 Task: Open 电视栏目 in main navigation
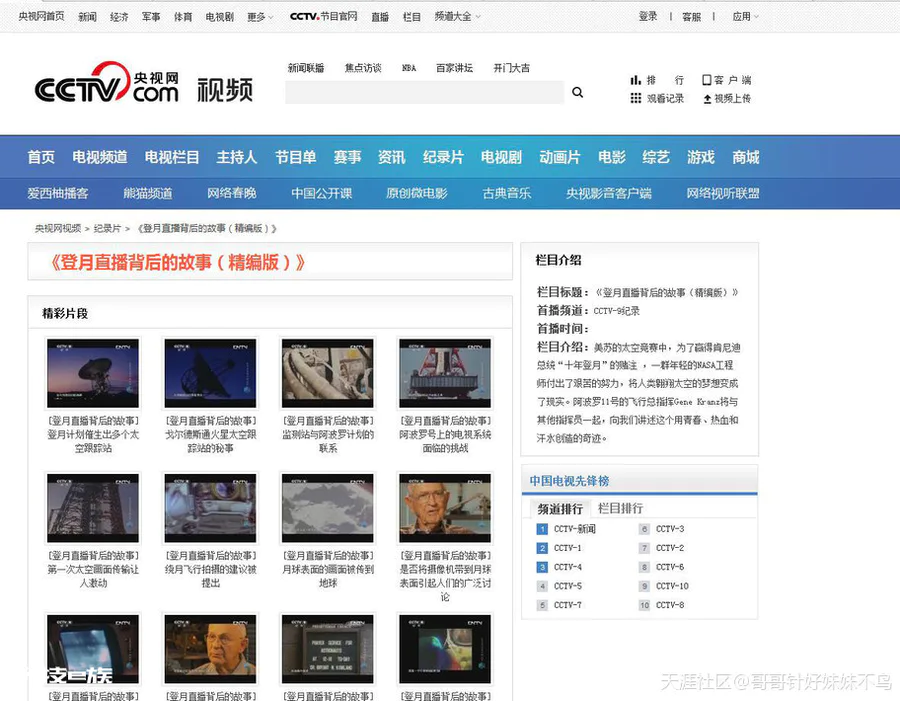click(x=172, y=157)
